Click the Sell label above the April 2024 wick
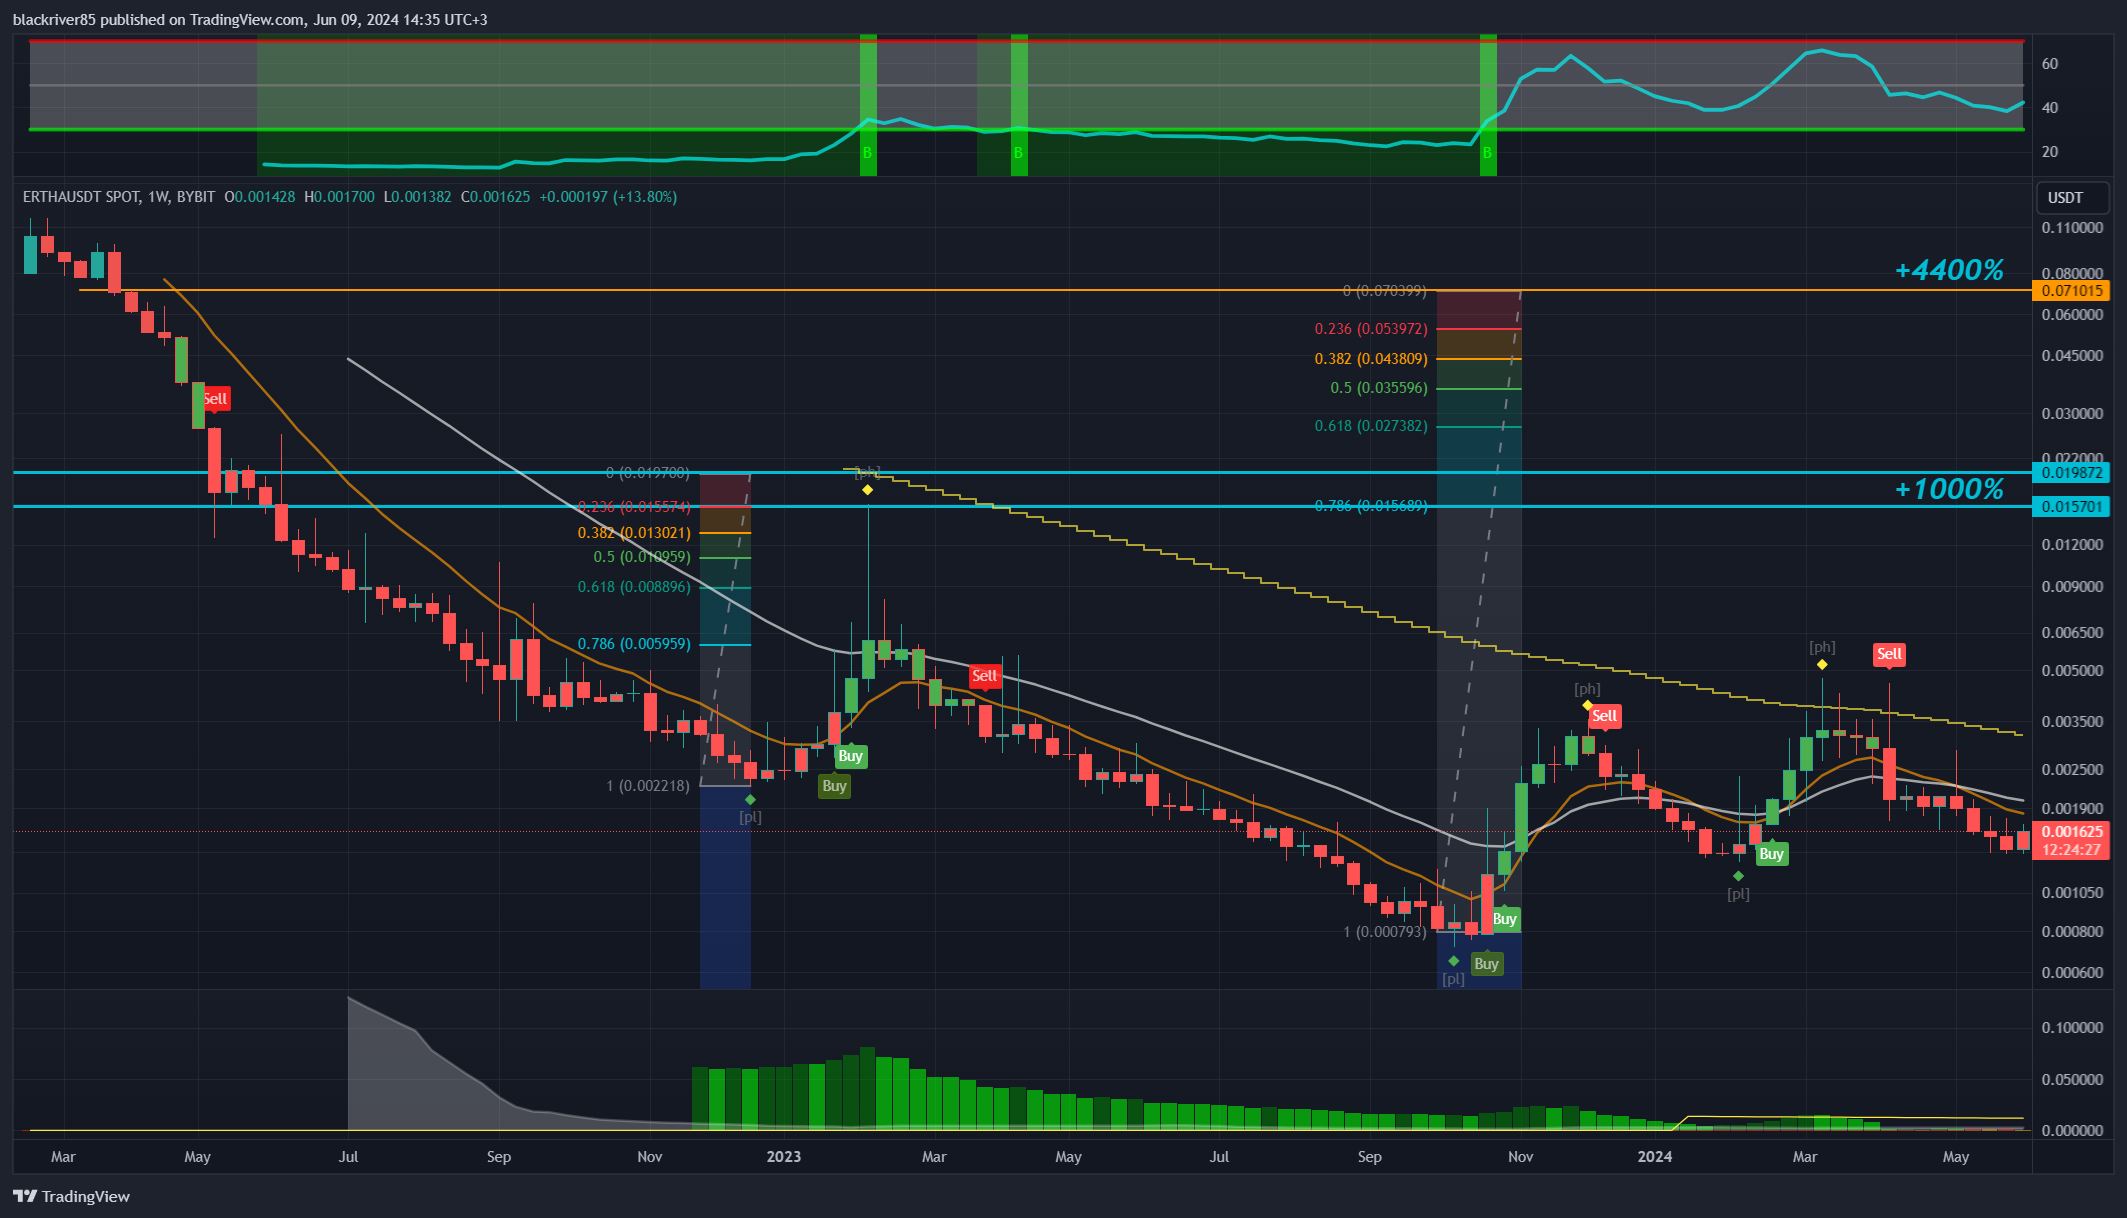Image resolution: width=2127 pixels, height=1218 pixels. [1889, 655]
